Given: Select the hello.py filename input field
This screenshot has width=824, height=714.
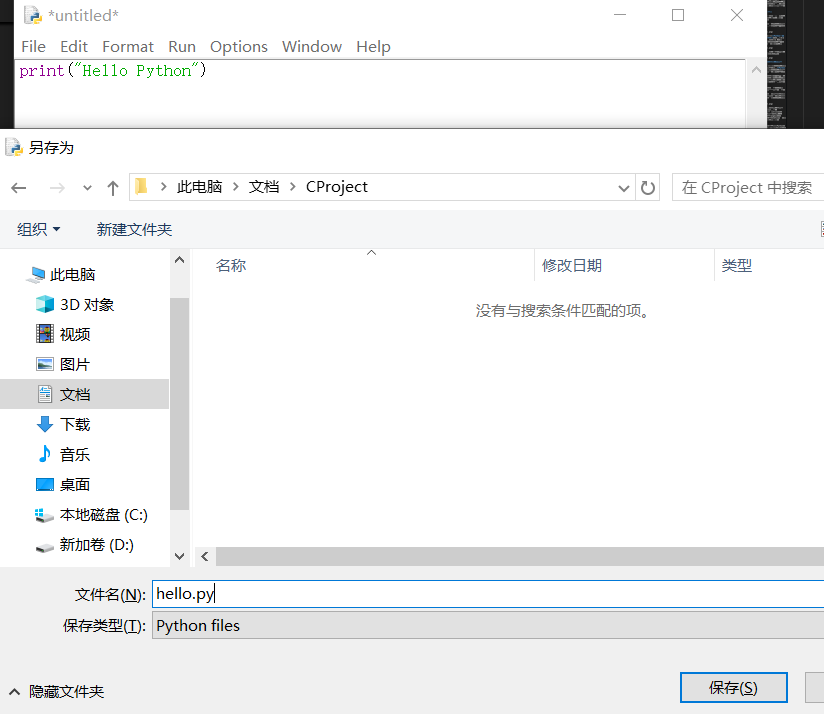Looking at the screenshot, I should click(x=300, y=593).
